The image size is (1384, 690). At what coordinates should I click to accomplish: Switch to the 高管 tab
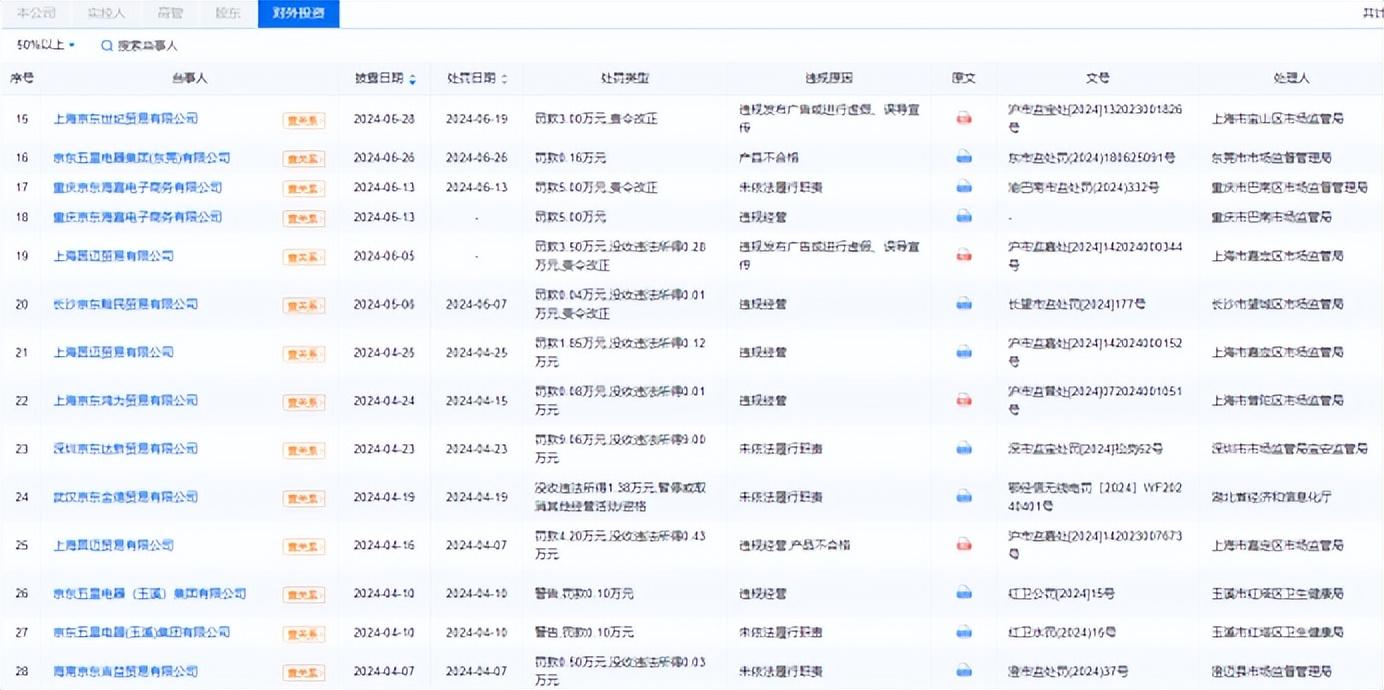tap(170, 13)
